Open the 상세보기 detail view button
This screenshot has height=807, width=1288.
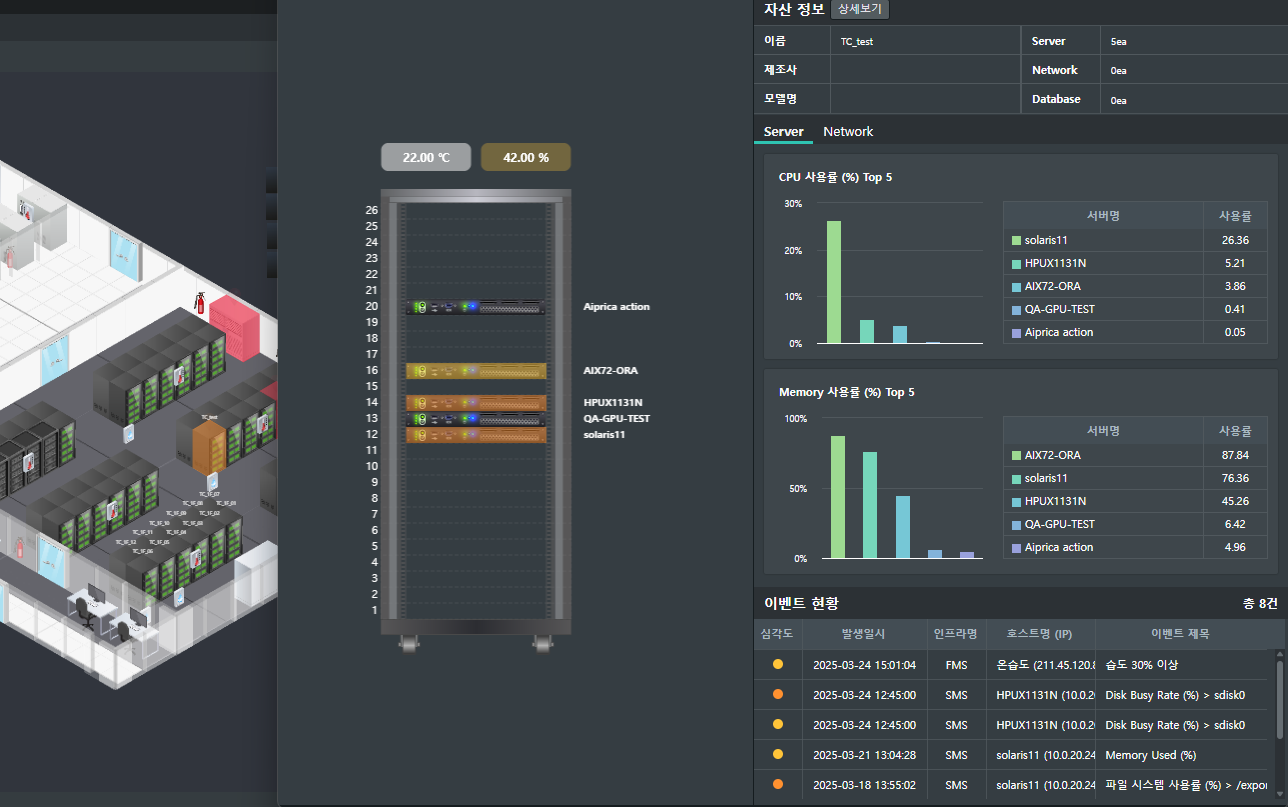(860, 9)
